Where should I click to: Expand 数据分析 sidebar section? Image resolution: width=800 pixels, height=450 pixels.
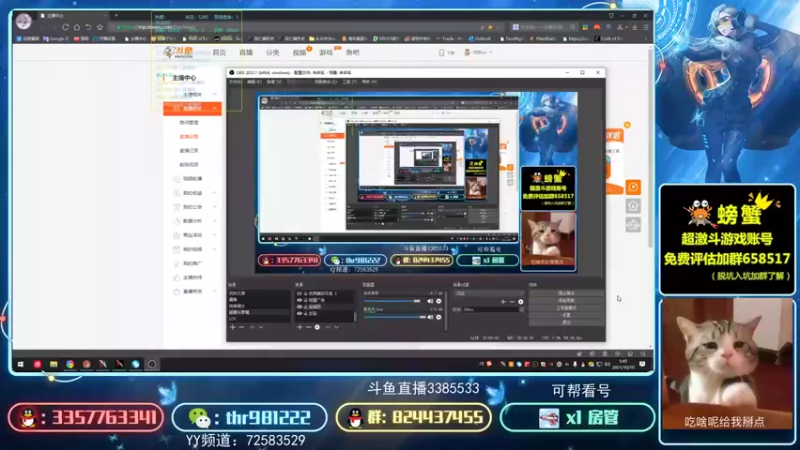tap(215, 221)
